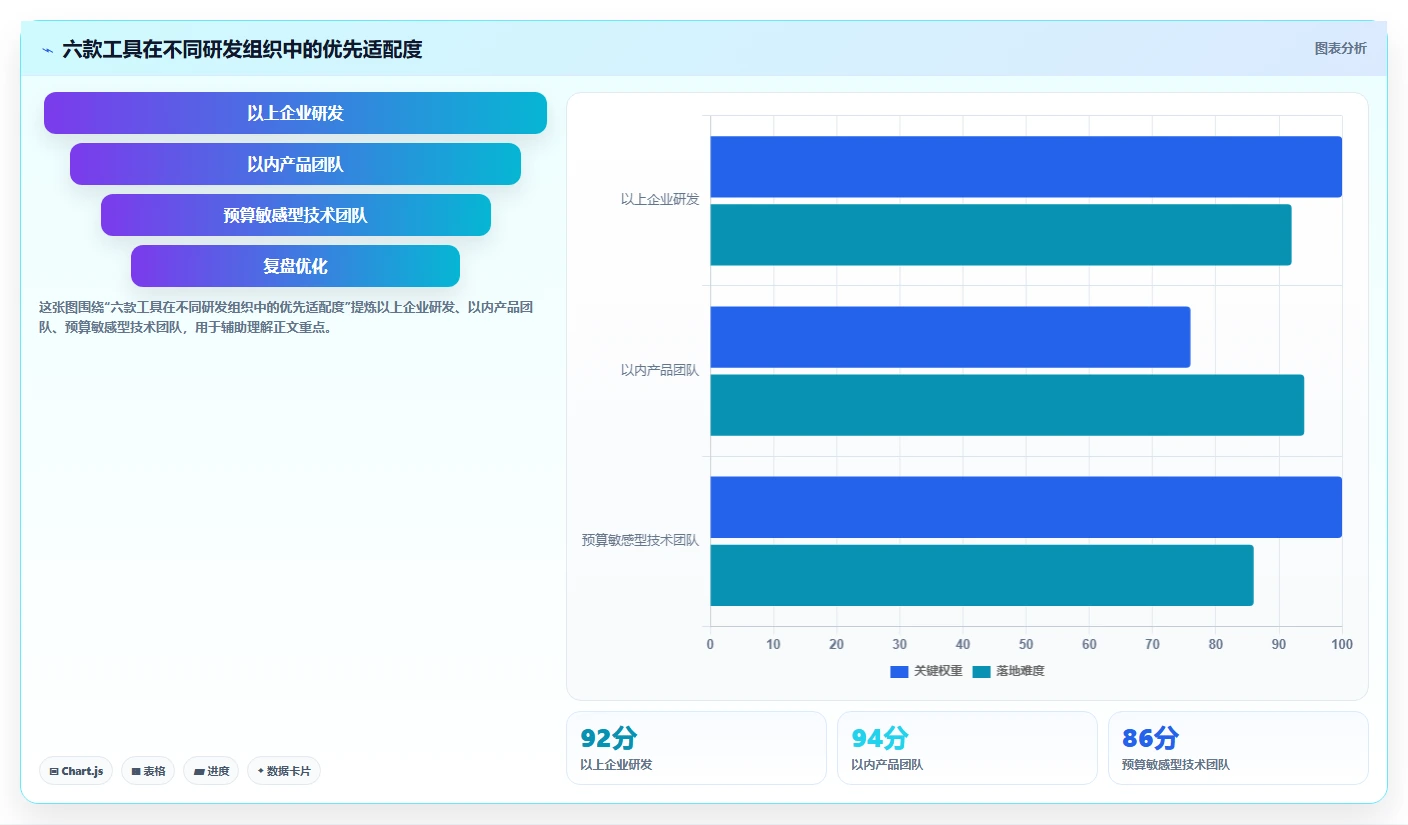The height and width of the screenshot is (825, 1408).
Task: Select the 复盘优化 funnel bar
Action: tap(295, 266)
